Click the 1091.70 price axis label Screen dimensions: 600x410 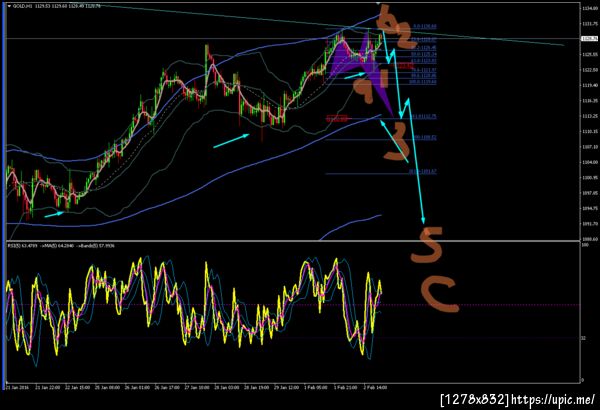tap(590, 224)
